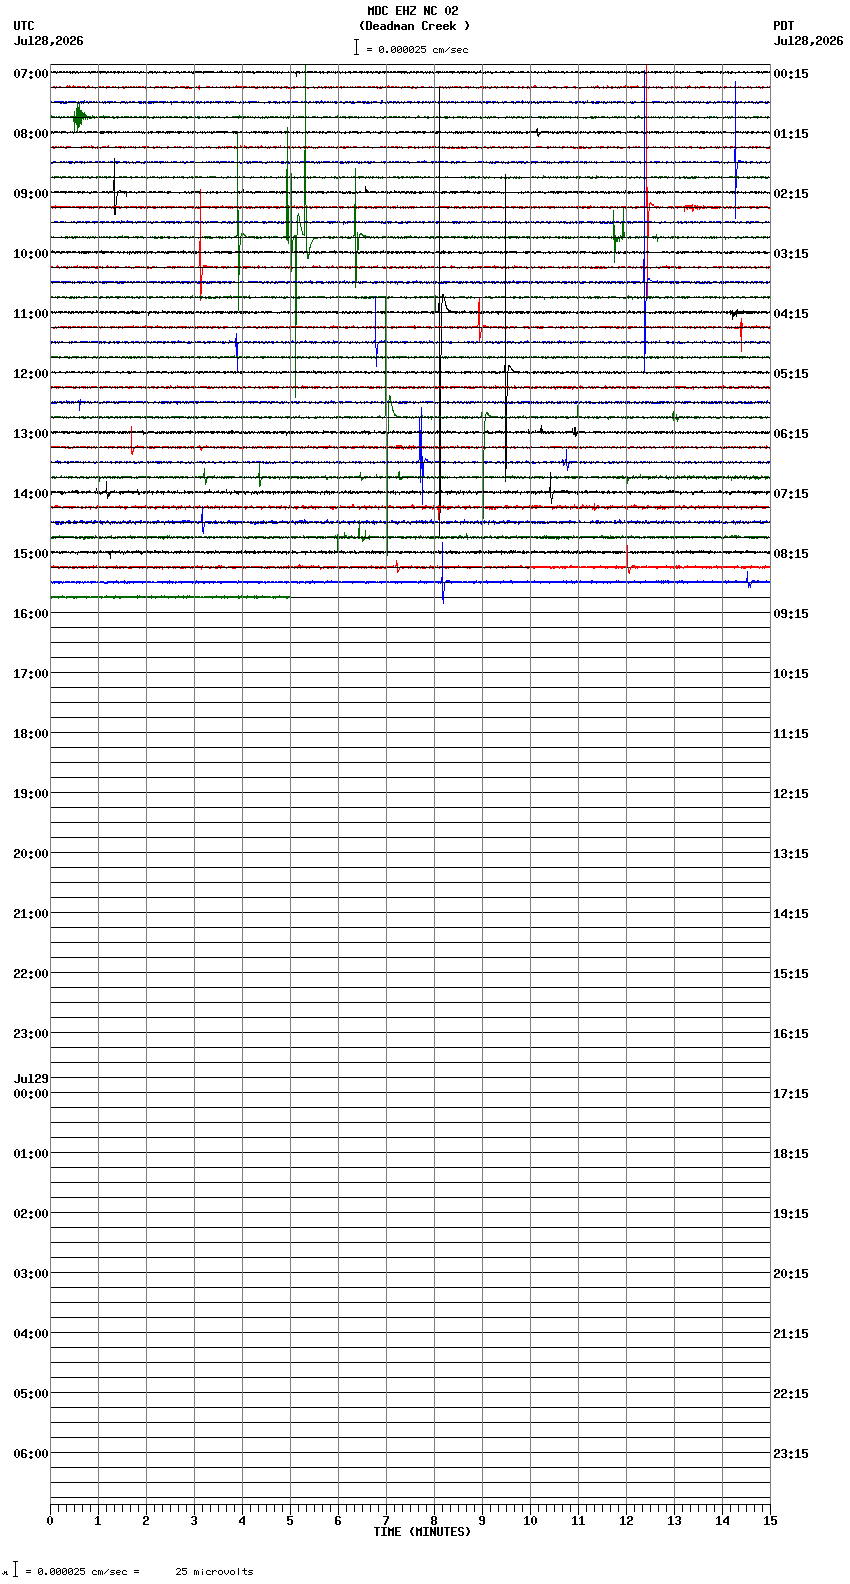850x1584 pixels.
Task: Click the station title MDC EHZ NC 02
Action: click(412, 11)
